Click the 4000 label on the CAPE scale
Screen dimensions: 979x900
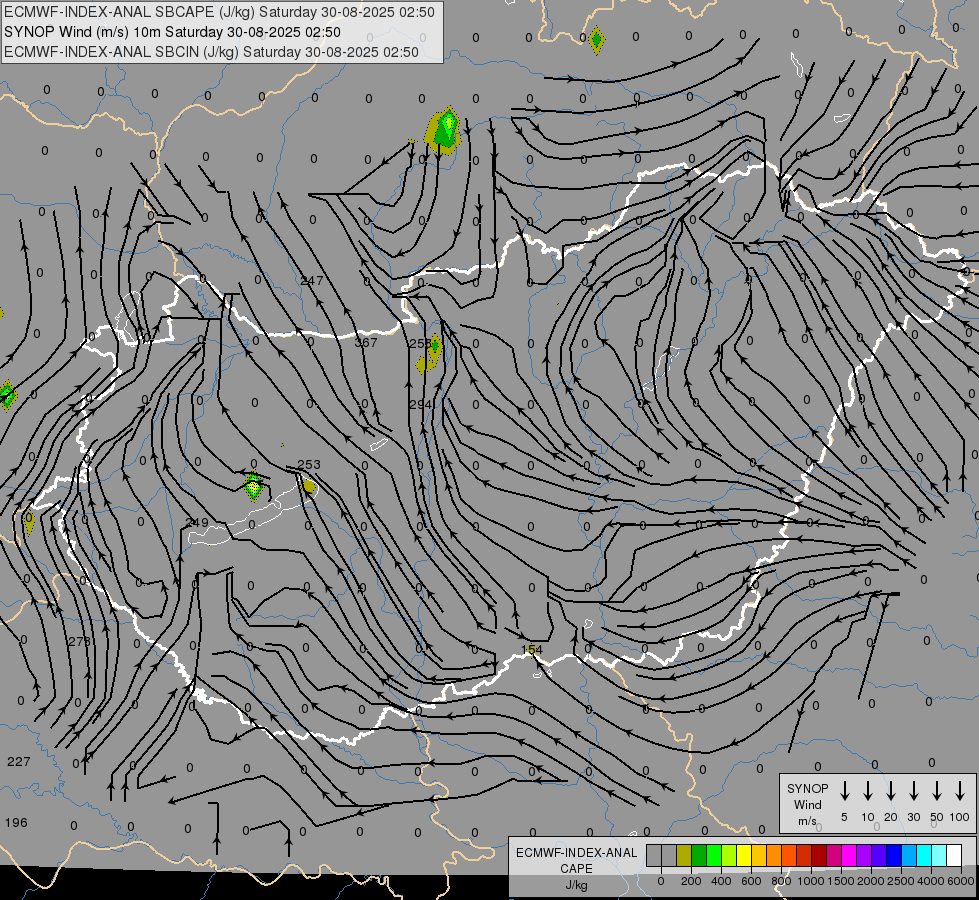click(931, 881)
